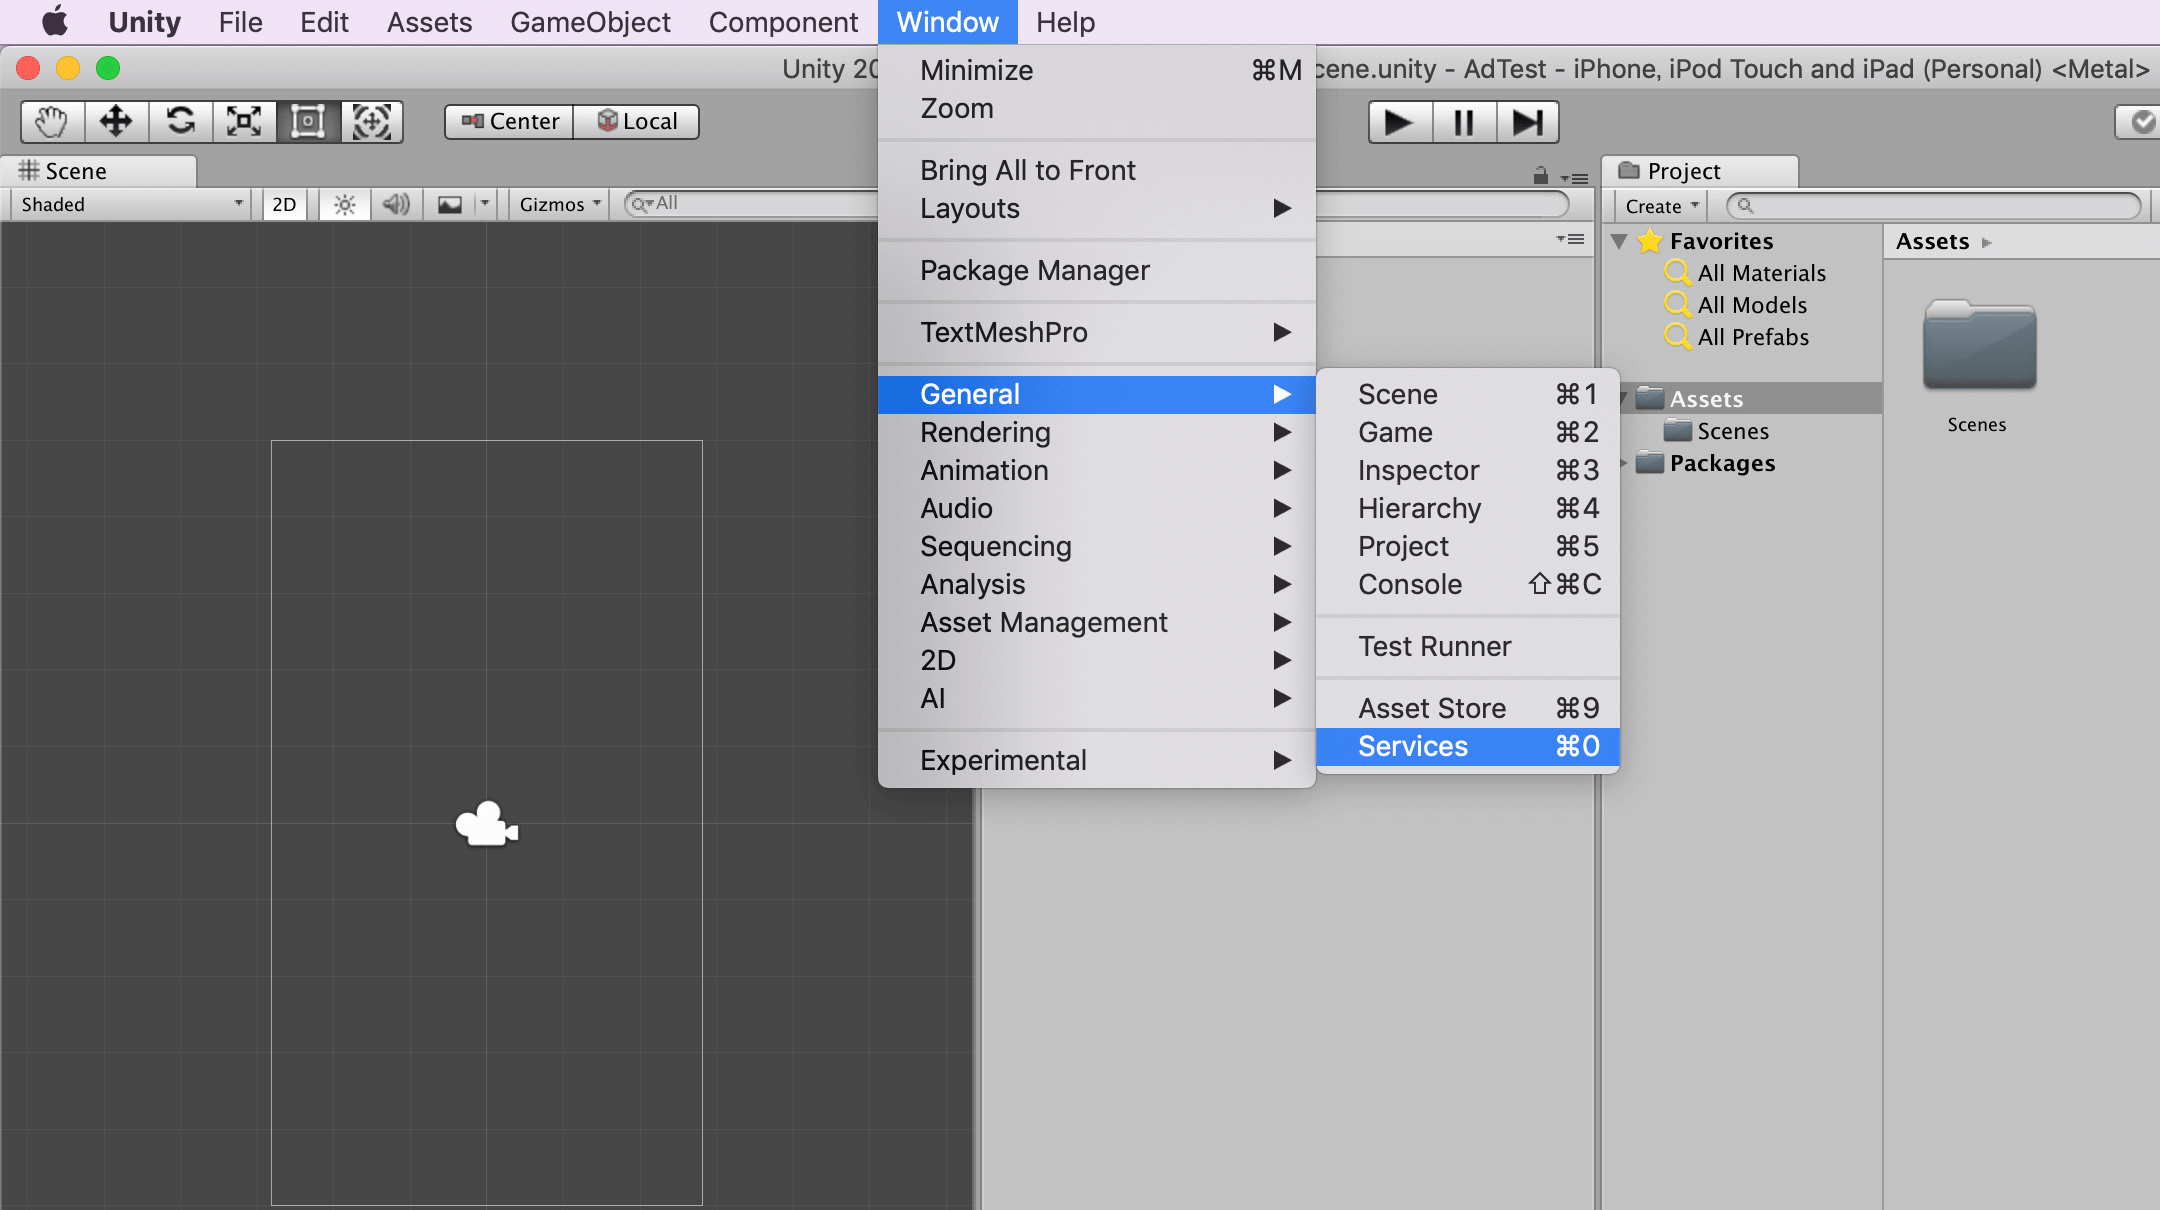Expand the Packages folder
Screen dimensions: 2160x1210
click(1623, 463)
